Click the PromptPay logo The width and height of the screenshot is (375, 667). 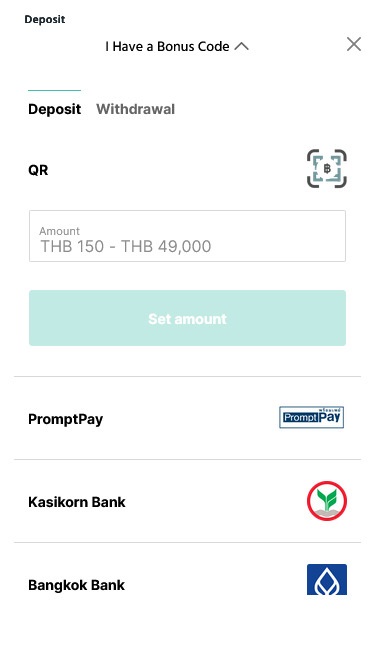(311, 417)
